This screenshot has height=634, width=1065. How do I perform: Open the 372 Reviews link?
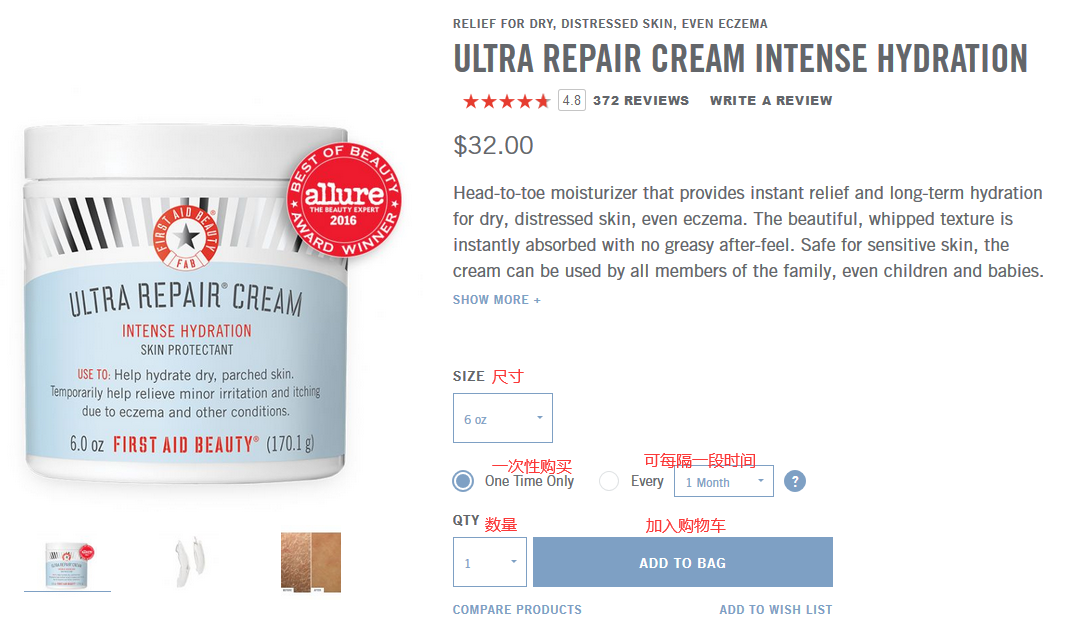[640, 101]
